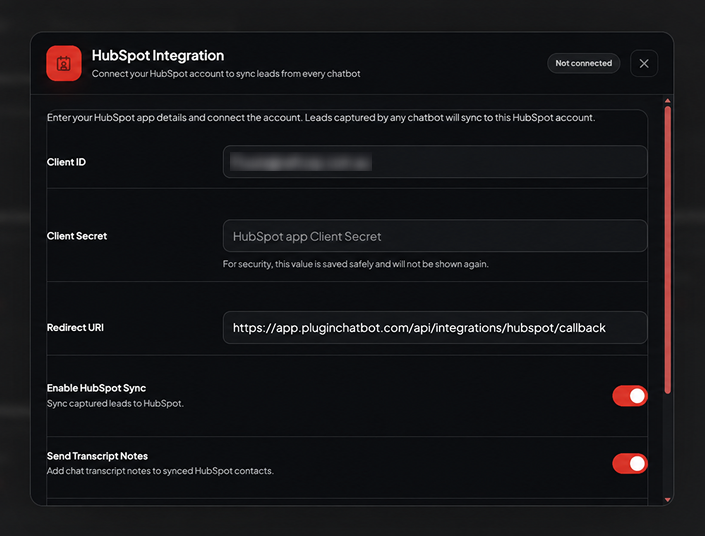Image resolution: width=705 pixels, height=536 pixels.
Task: Toggle Enable HubSpot Sync switch
Action: 629,396
